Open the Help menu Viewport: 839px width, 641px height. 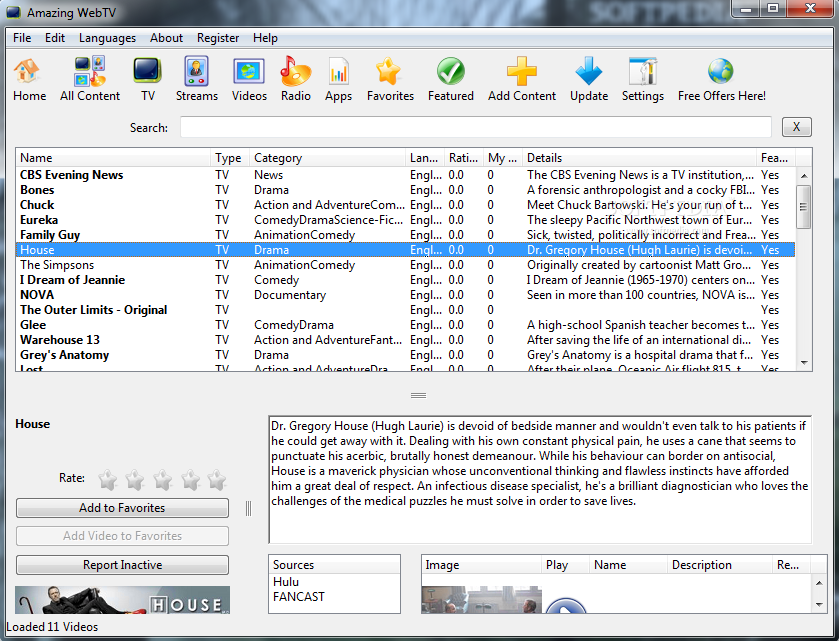point(265,38)
